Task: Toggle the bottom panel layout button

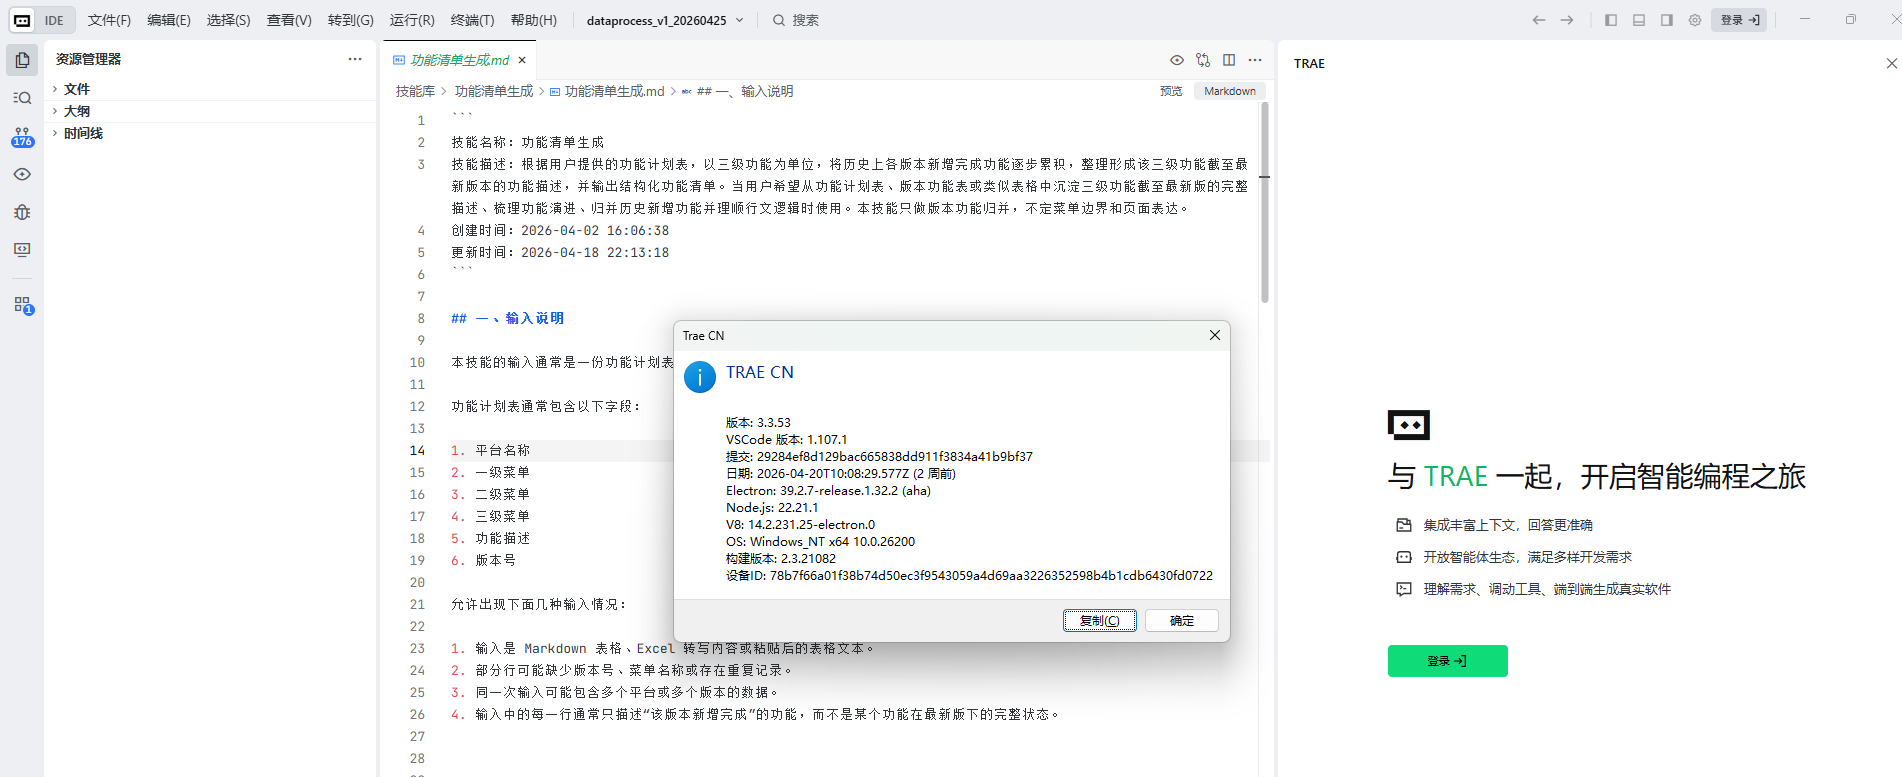Action: (x=1639, y=20)
